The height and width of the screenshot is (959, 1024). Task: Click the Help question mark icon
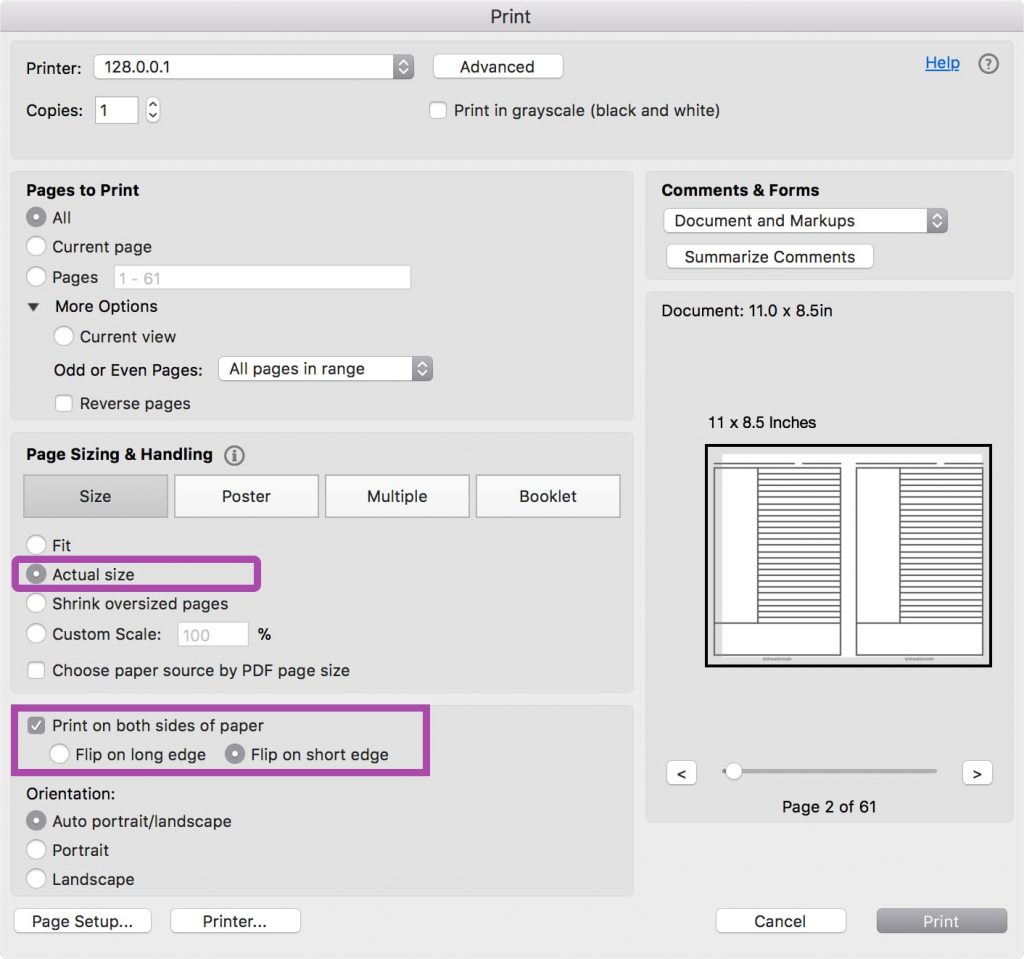(x=988, y=64)
